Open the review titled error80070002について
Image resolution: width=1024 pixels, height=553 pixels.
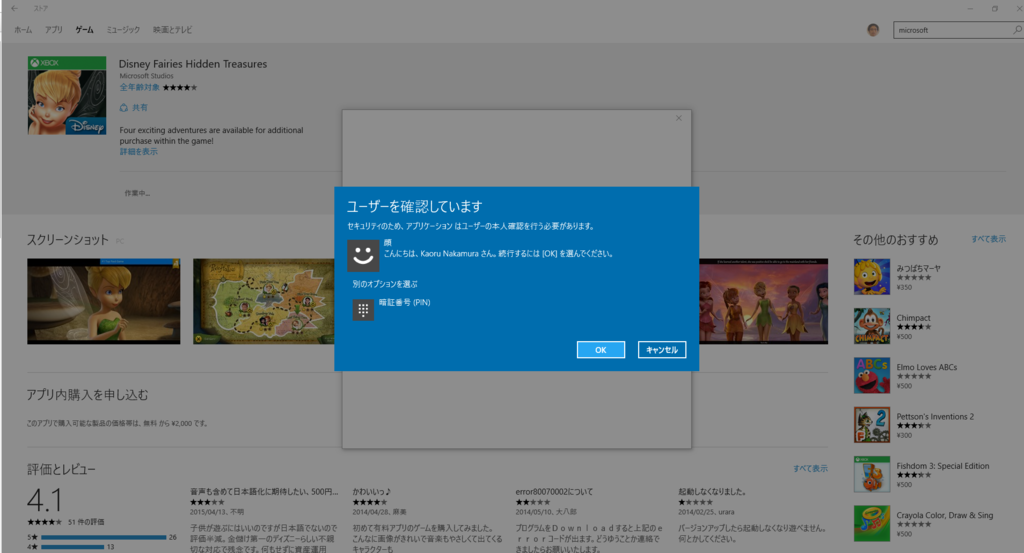coord(554,492)
